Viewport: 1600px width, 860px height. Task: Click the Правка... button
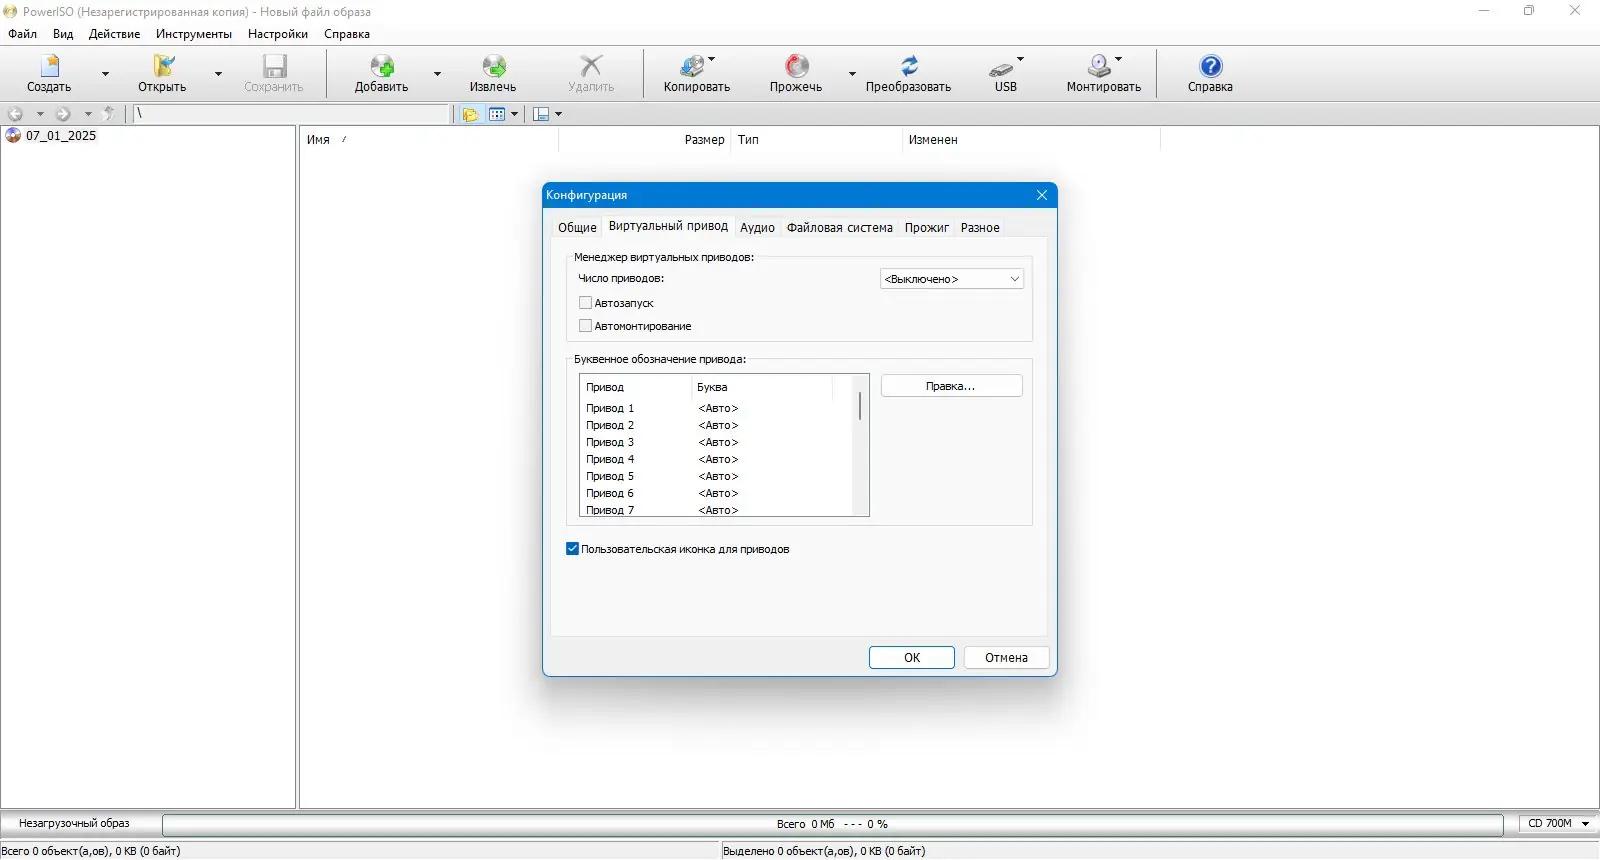coord(951,386)
